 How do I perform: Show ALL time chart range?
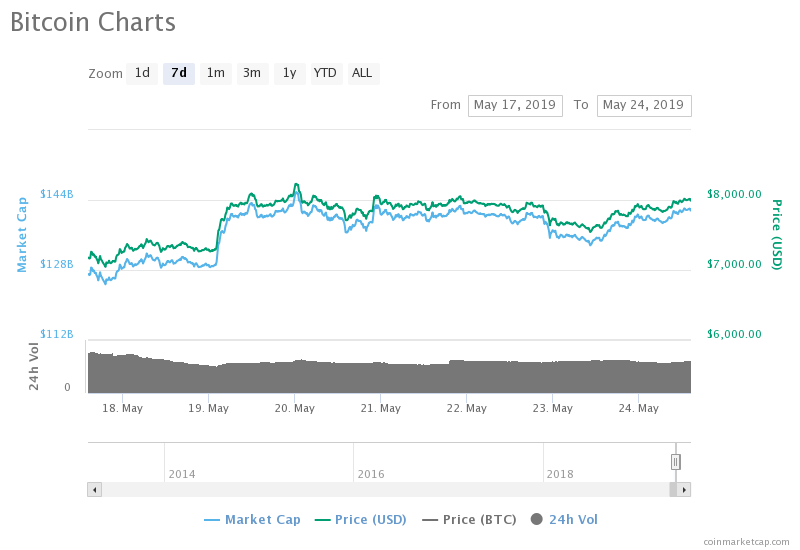pos(363,73)
